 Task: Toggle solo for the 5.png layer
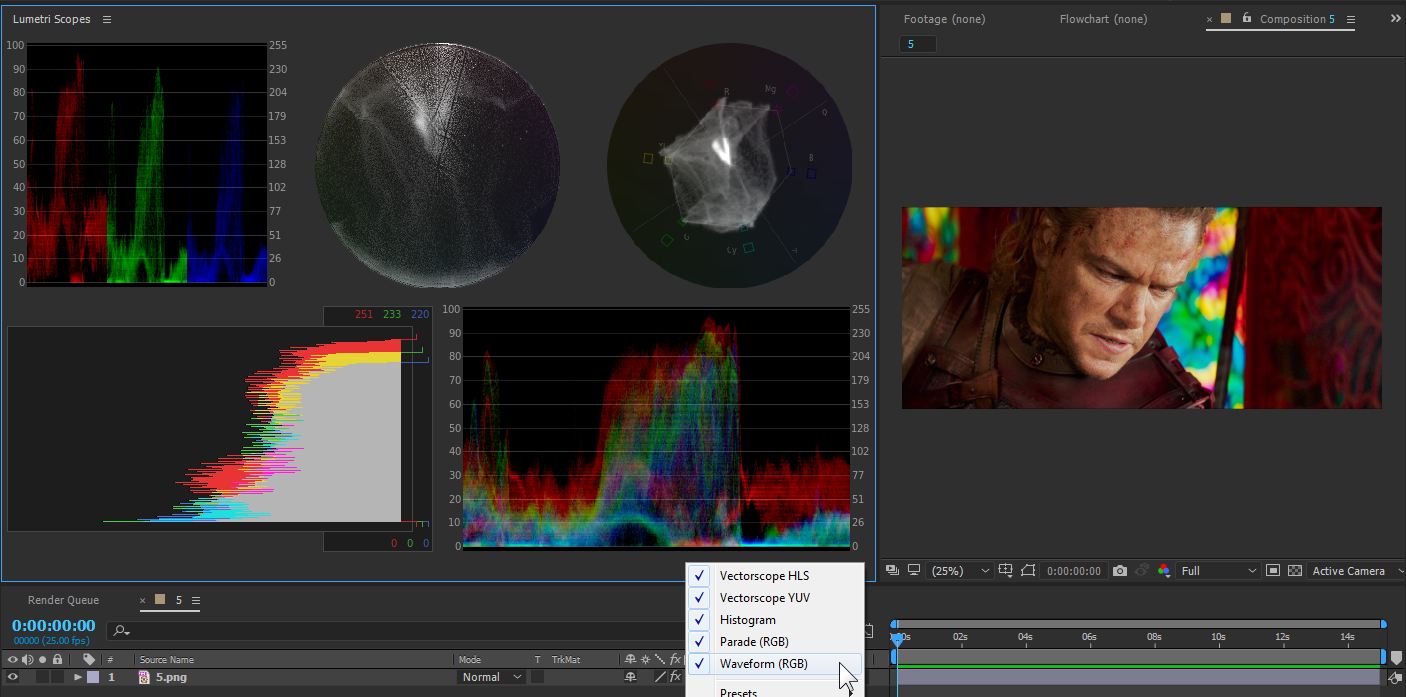(42, 677)
